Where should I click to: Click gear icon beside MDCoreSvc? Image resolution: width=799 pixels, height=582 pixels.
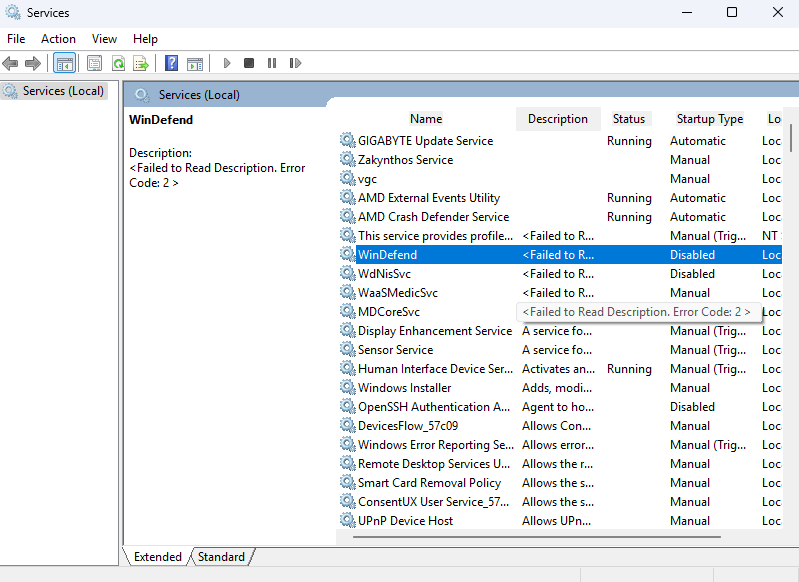pyautogui.click(x=348, y=311)
